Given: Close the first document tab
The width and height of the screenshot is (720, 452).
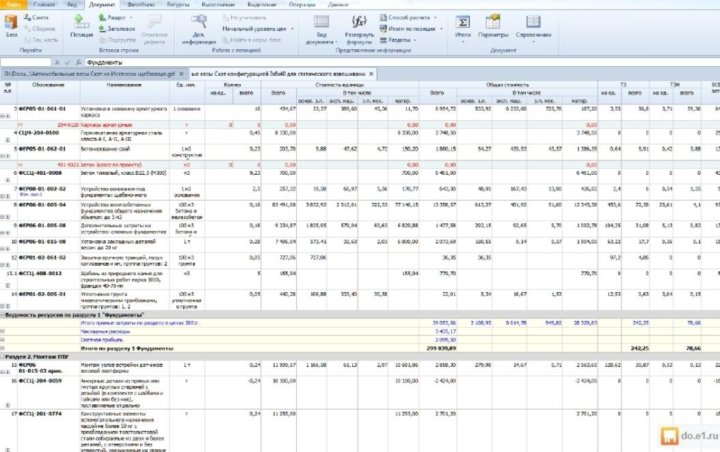Looking at the screenshot, I should tap(184, 74).
